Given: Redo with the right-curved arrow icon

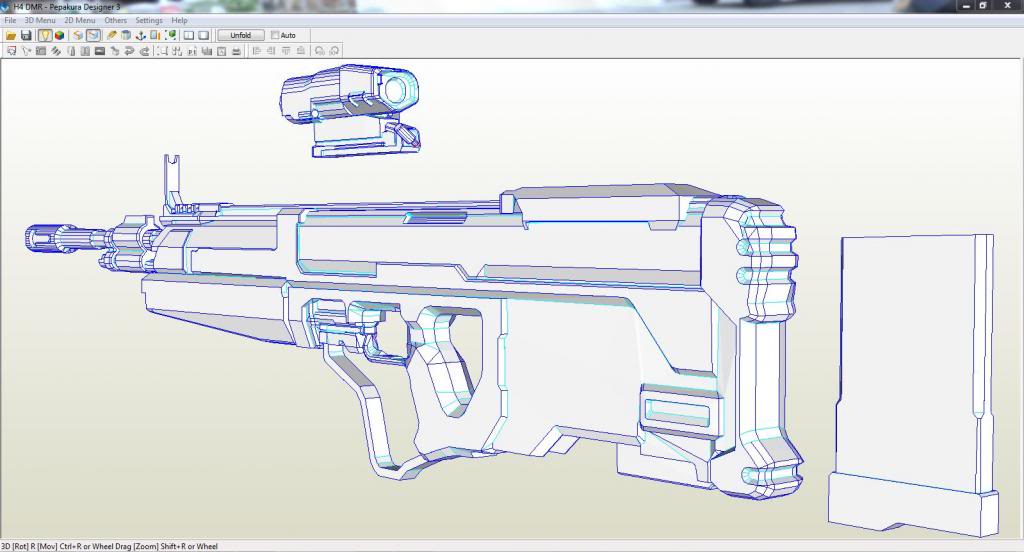Looking at the screenshot, I should point(144,51).
